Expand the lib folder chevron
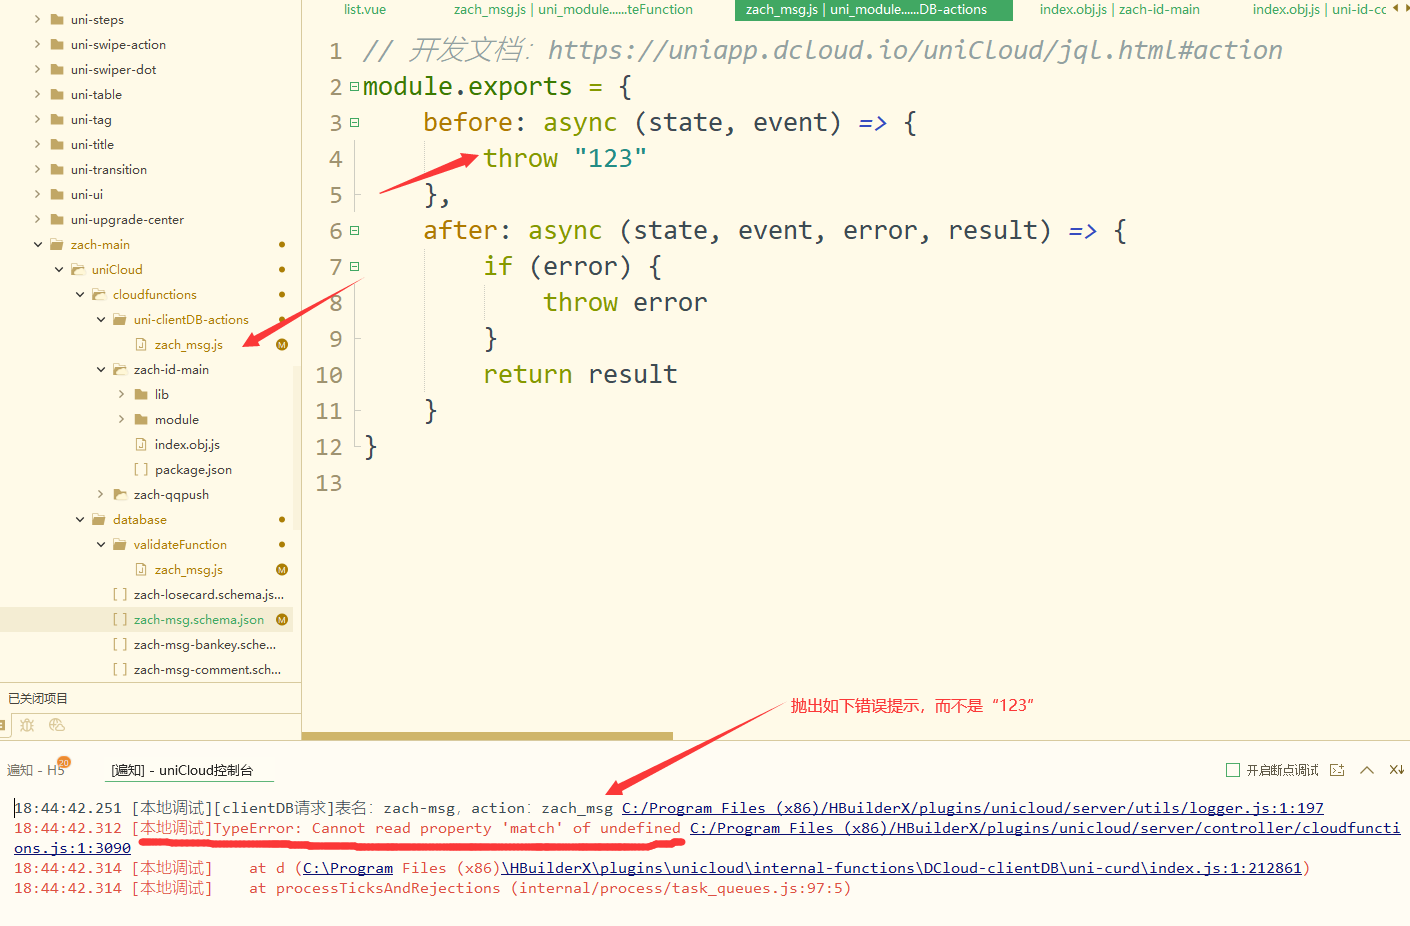 [122, 395]
